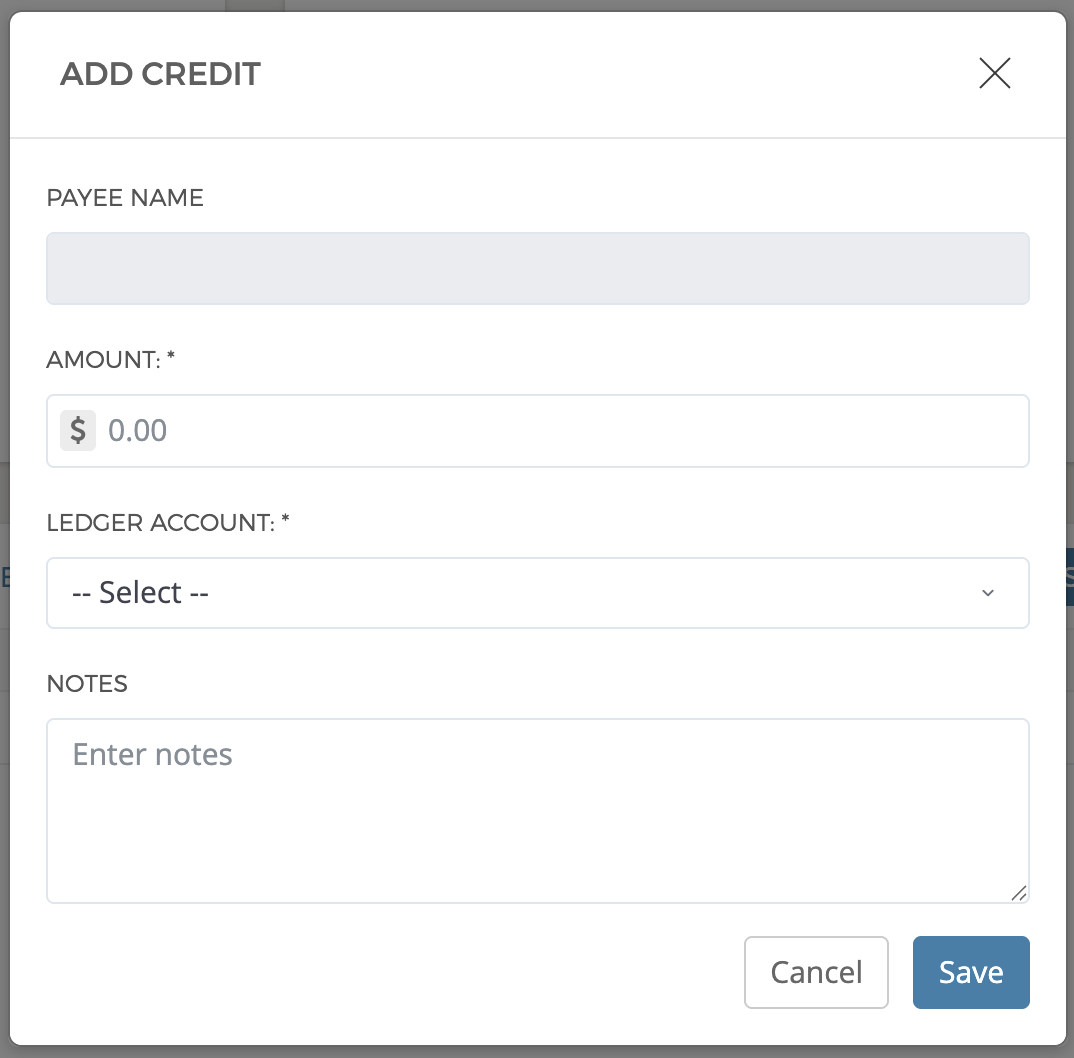Click the ADD CREDIT dialog title
The image size is (1074, 1058).
[x=160, y=73]
